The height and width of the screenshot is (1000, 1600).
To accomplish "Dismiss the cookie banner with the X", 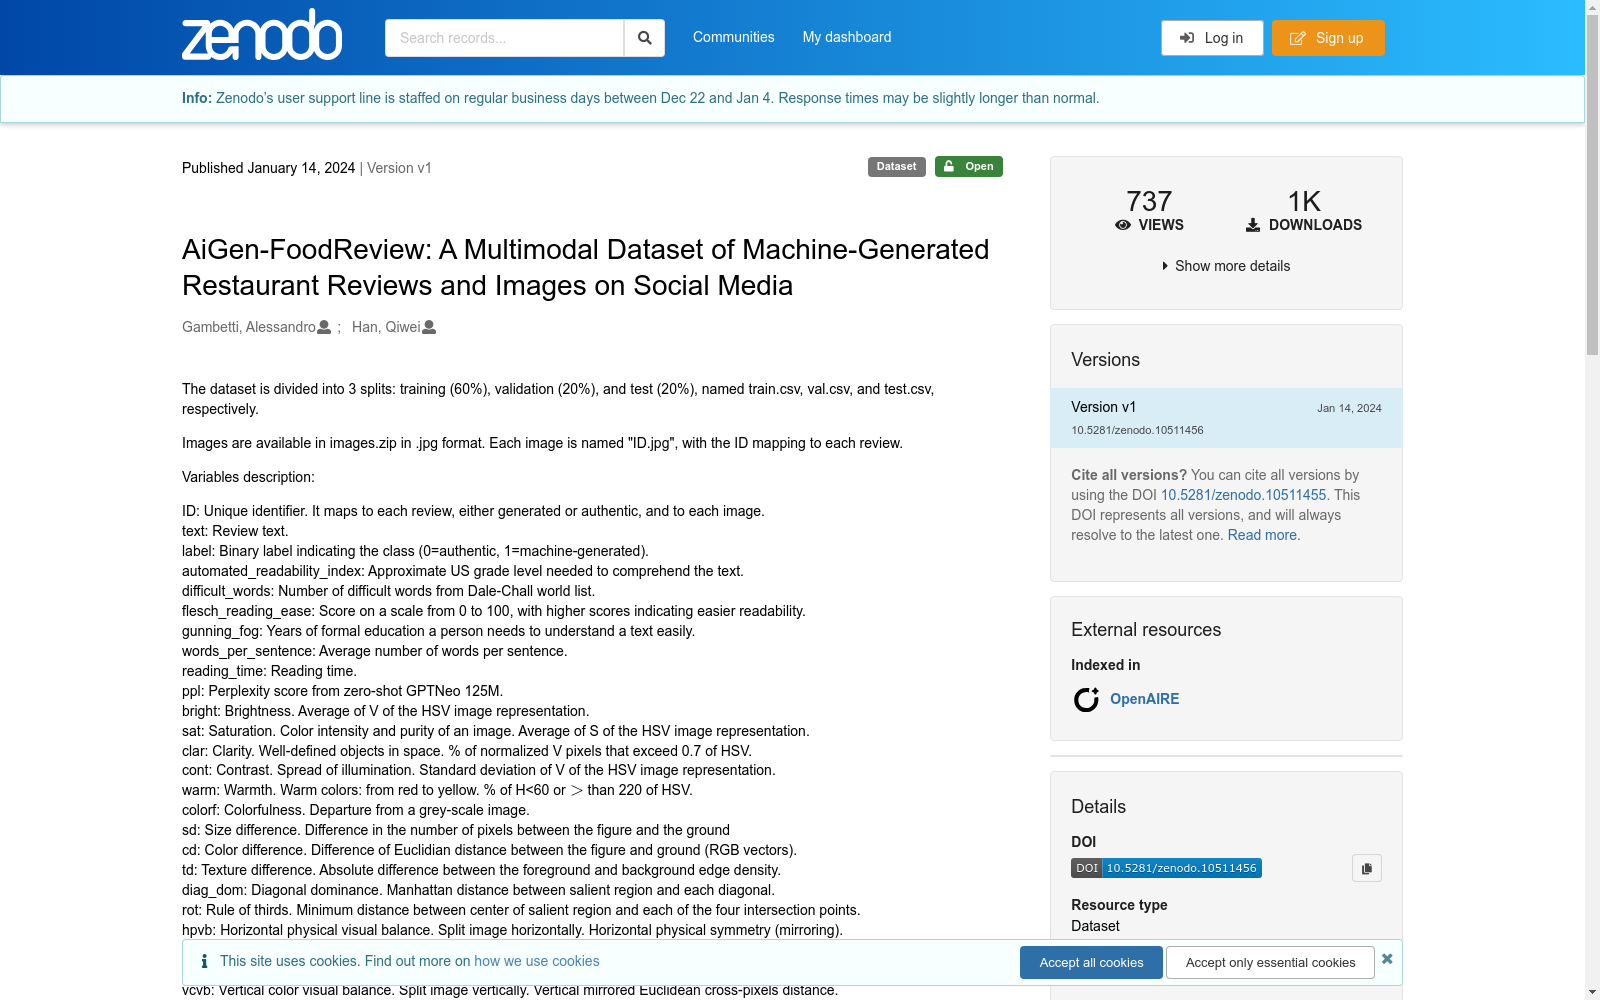I will click(x=1387, y=959).
